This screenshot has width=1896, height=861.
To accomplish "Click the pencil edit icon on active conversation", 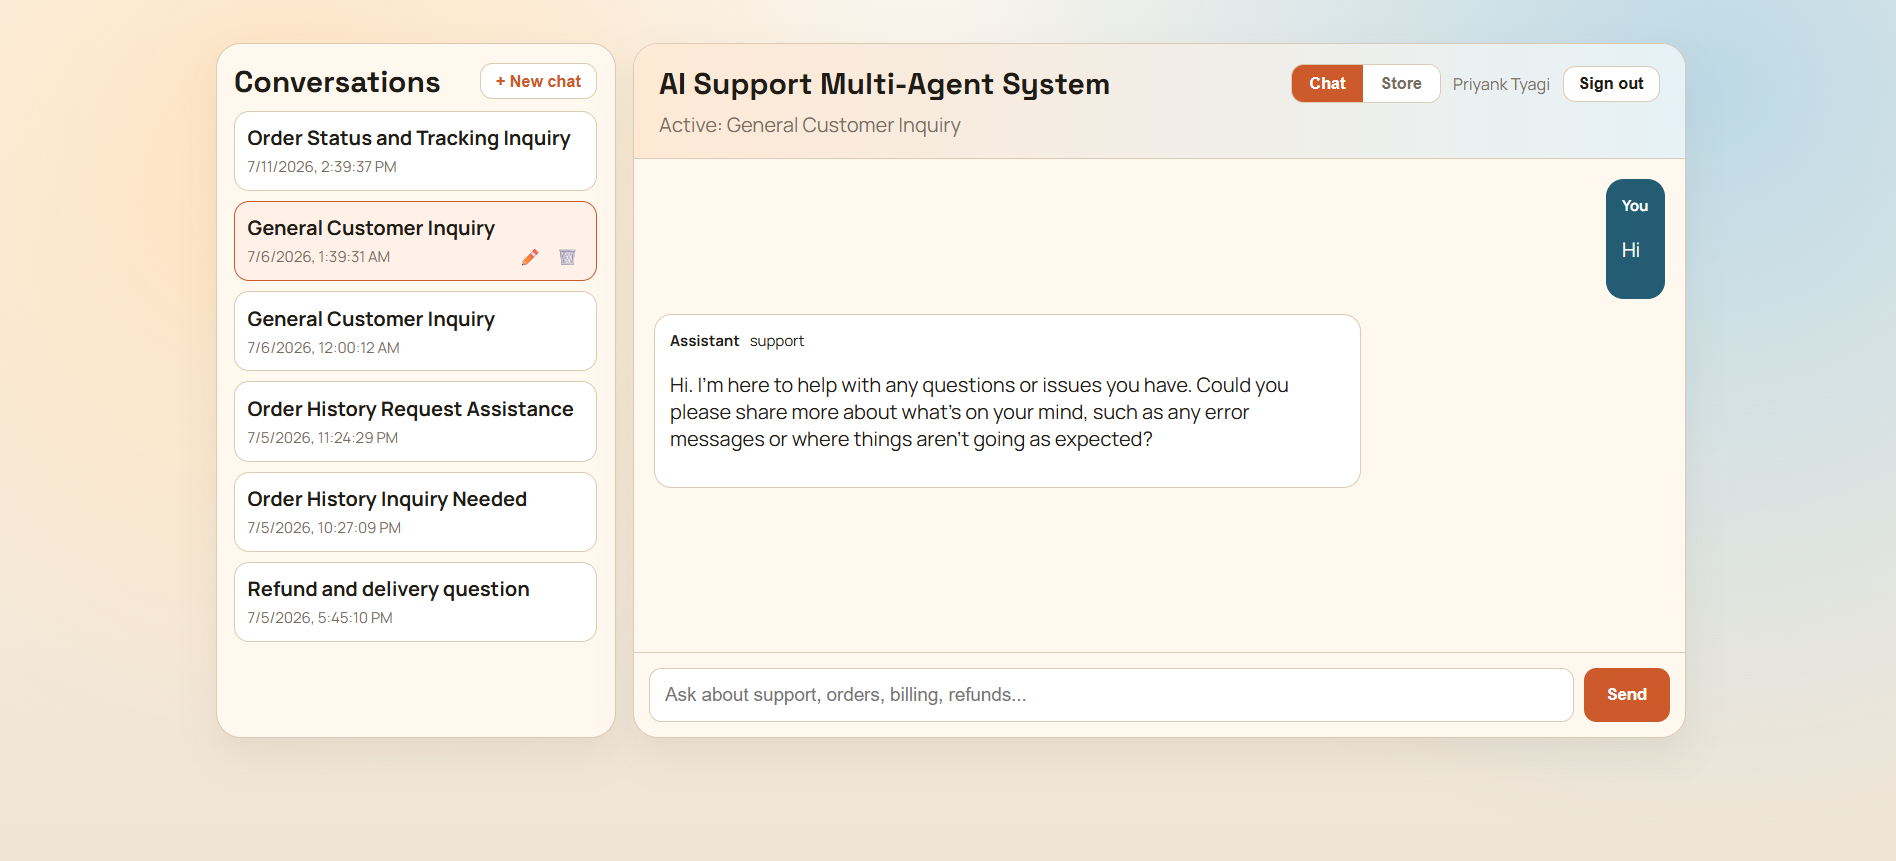I will (x=530, y=257).
